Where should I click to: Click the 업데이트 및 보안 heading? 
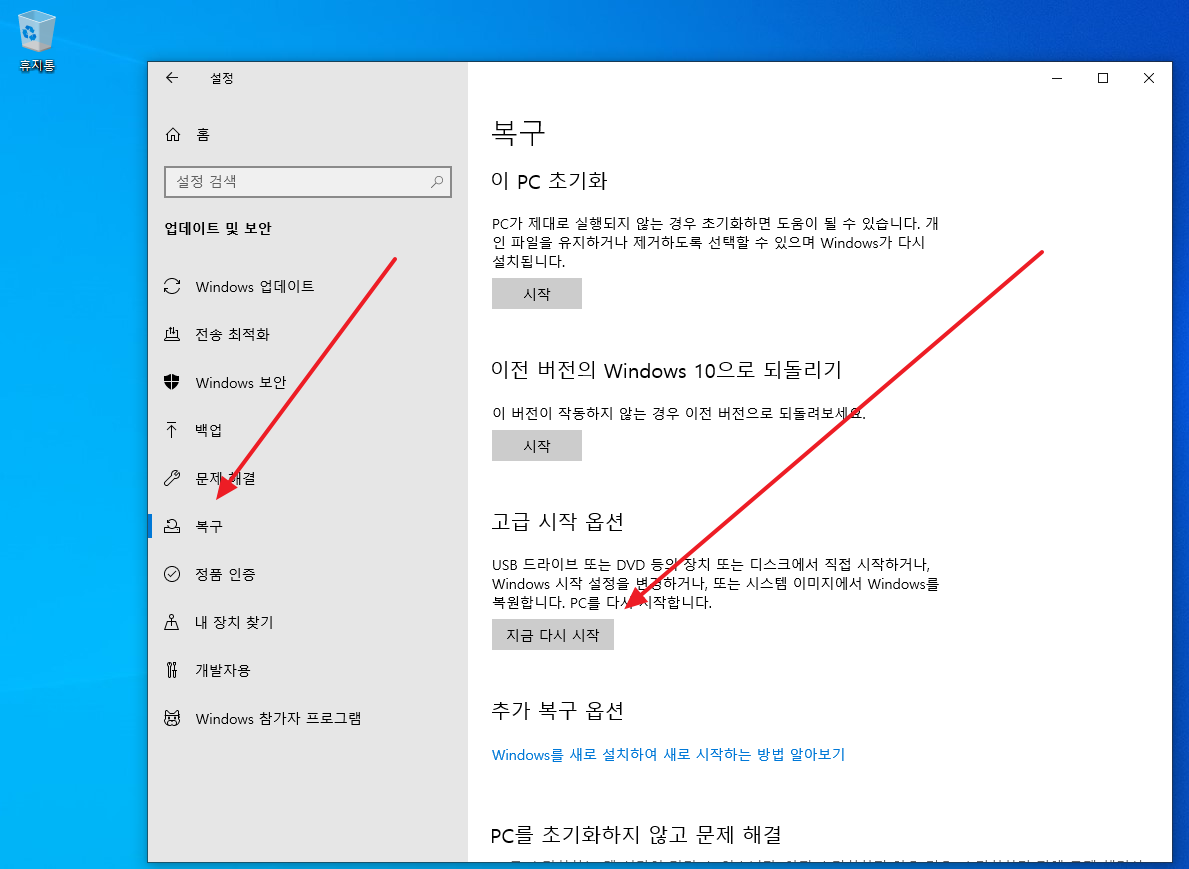[x=218, y=228]
